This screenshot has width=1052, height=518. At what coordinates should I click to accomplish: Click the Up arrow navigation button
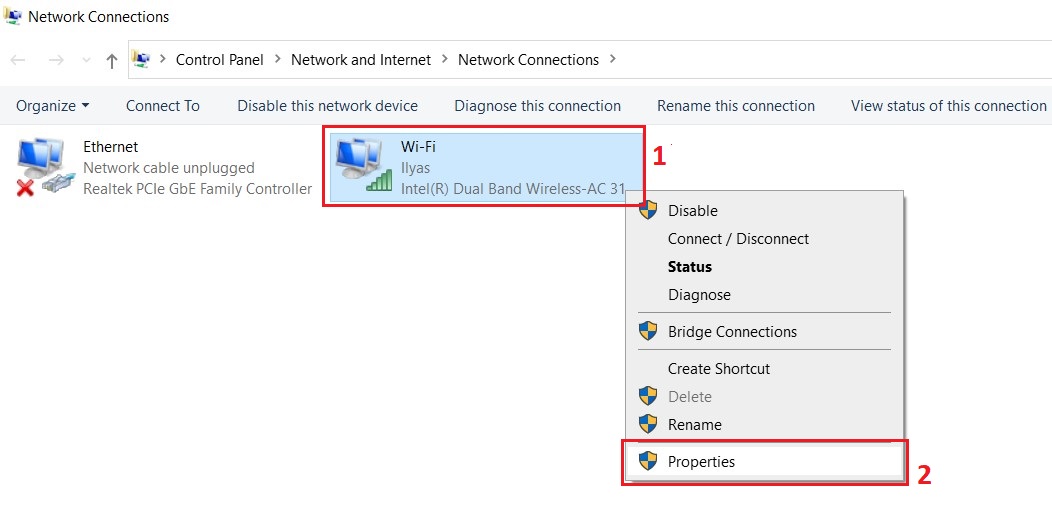112,60
